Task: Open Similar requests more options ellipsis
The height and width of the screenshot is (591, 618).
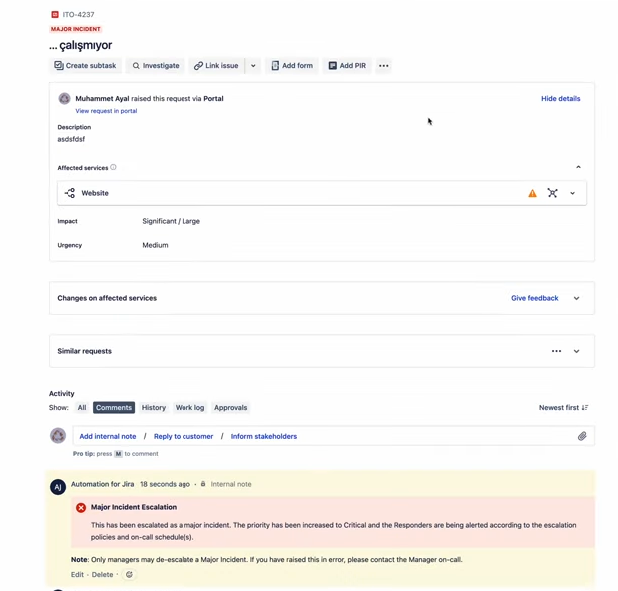Action: coord(556,351)
